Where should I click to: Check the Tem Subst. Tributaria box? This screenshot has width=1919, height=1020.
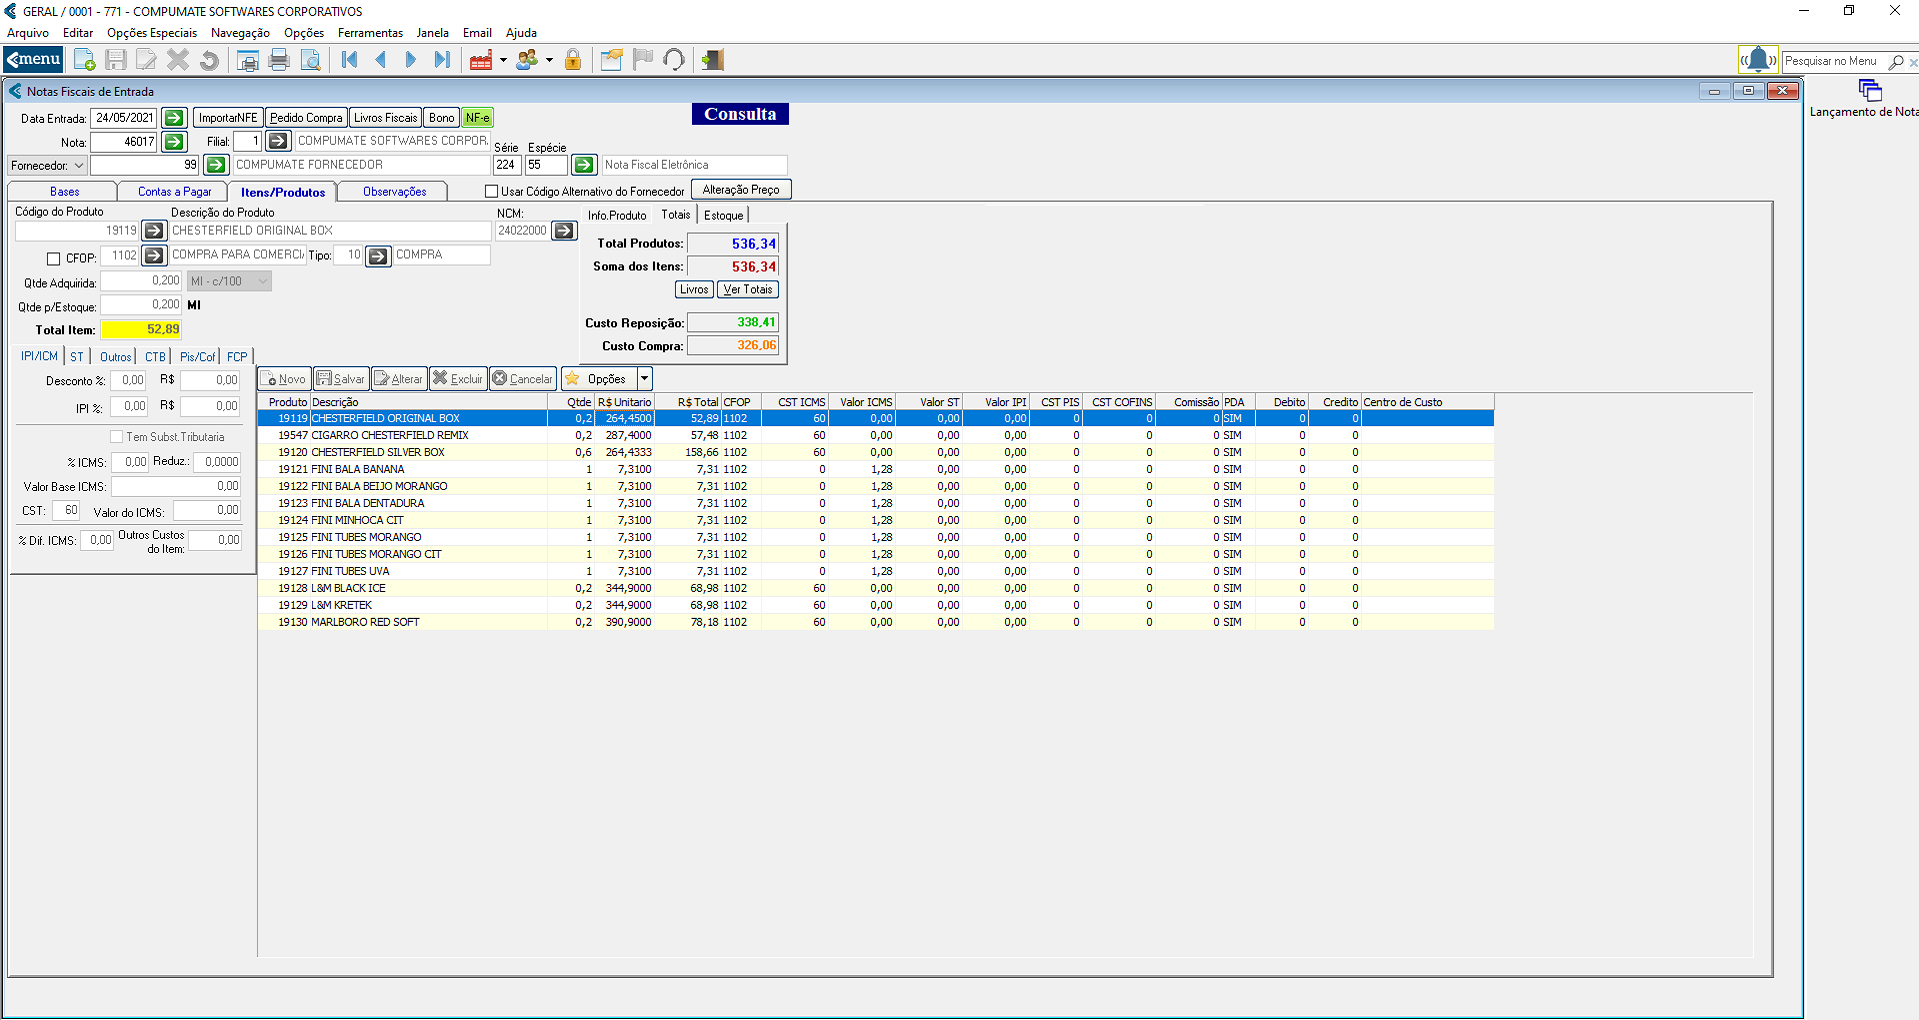click(117, 437)
